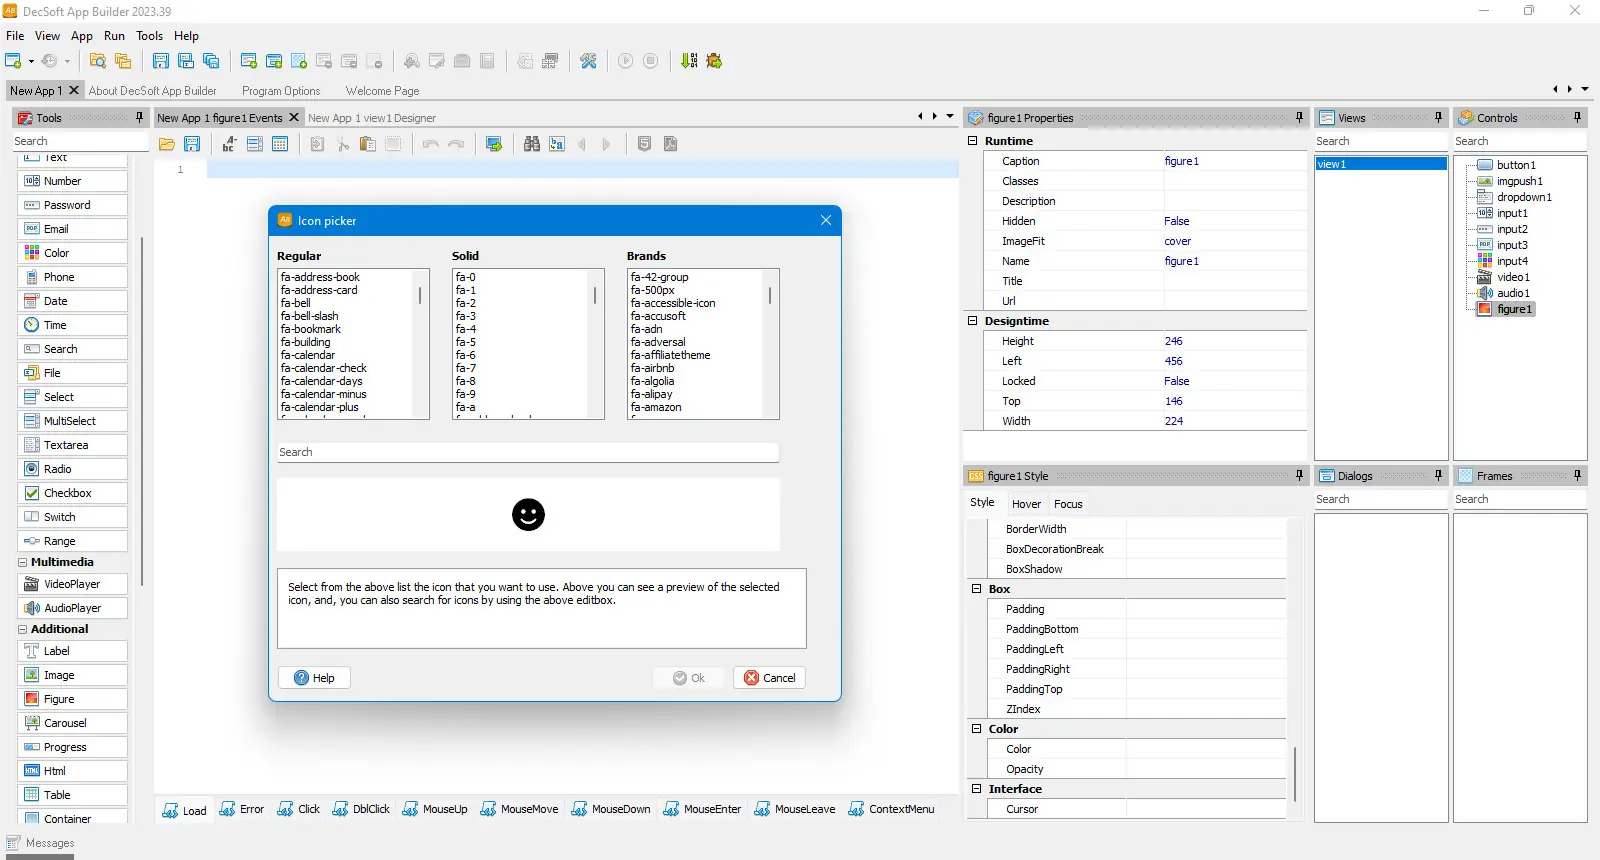This screenshot has width=1600, height=860.
Task: Click the HTML export icon in editor
Action: [644, 144]
